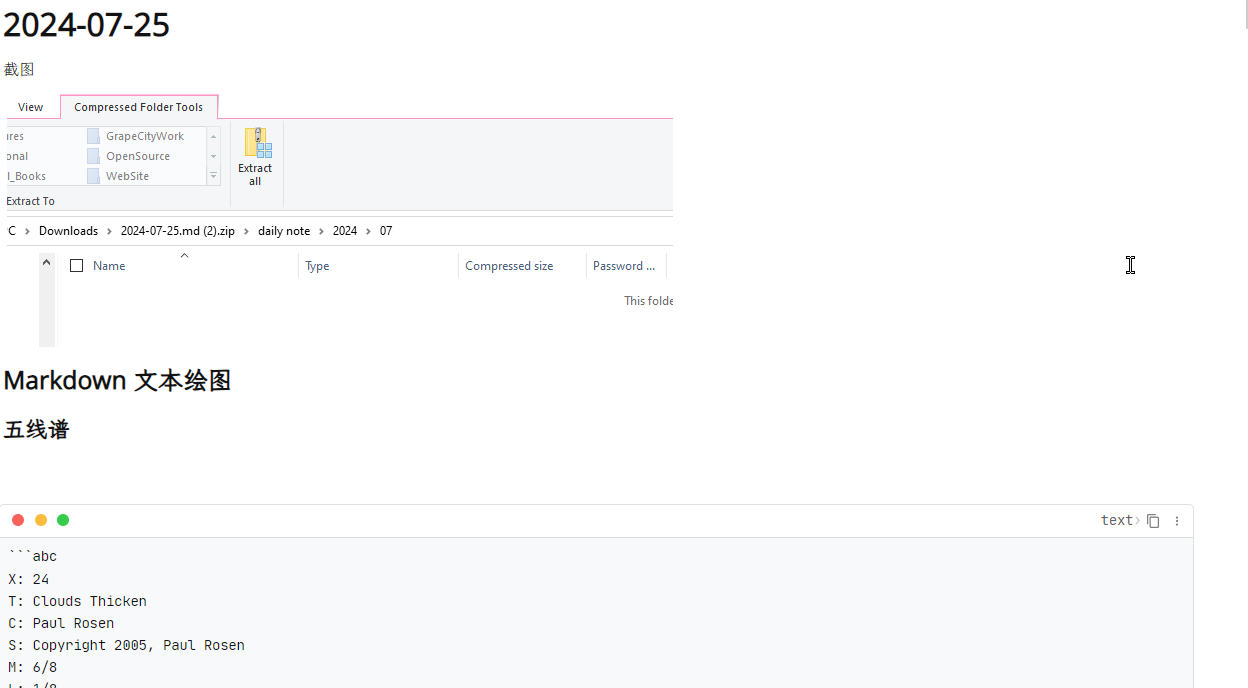Viewport: 1248px width, 688px height.
Task: Click the Extract To group label
Action: coord(31,201)
